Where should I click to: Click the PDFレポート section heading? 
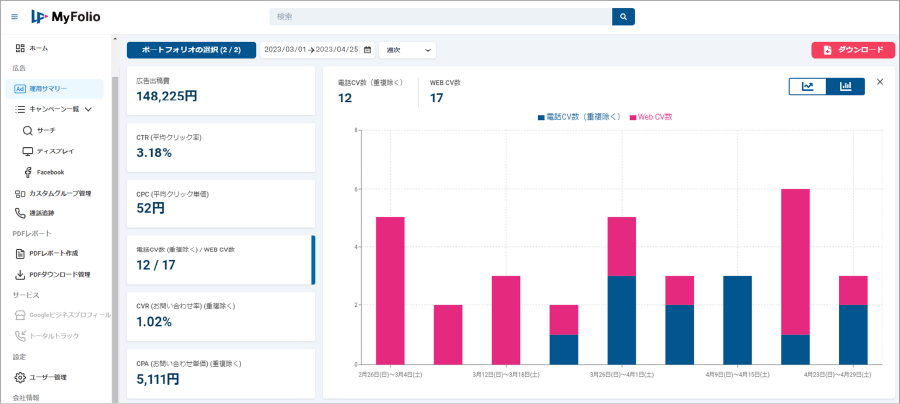point(32,233)
